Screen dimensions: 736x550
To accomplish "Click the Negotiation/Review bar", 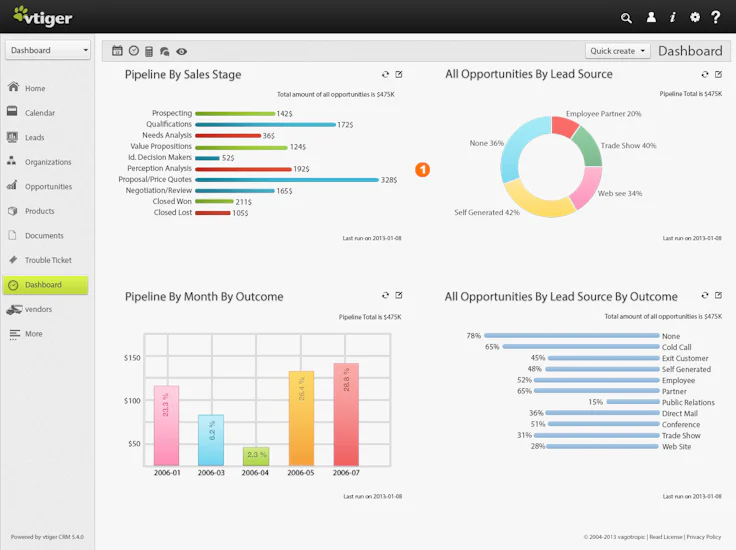I will click(235, 191).
